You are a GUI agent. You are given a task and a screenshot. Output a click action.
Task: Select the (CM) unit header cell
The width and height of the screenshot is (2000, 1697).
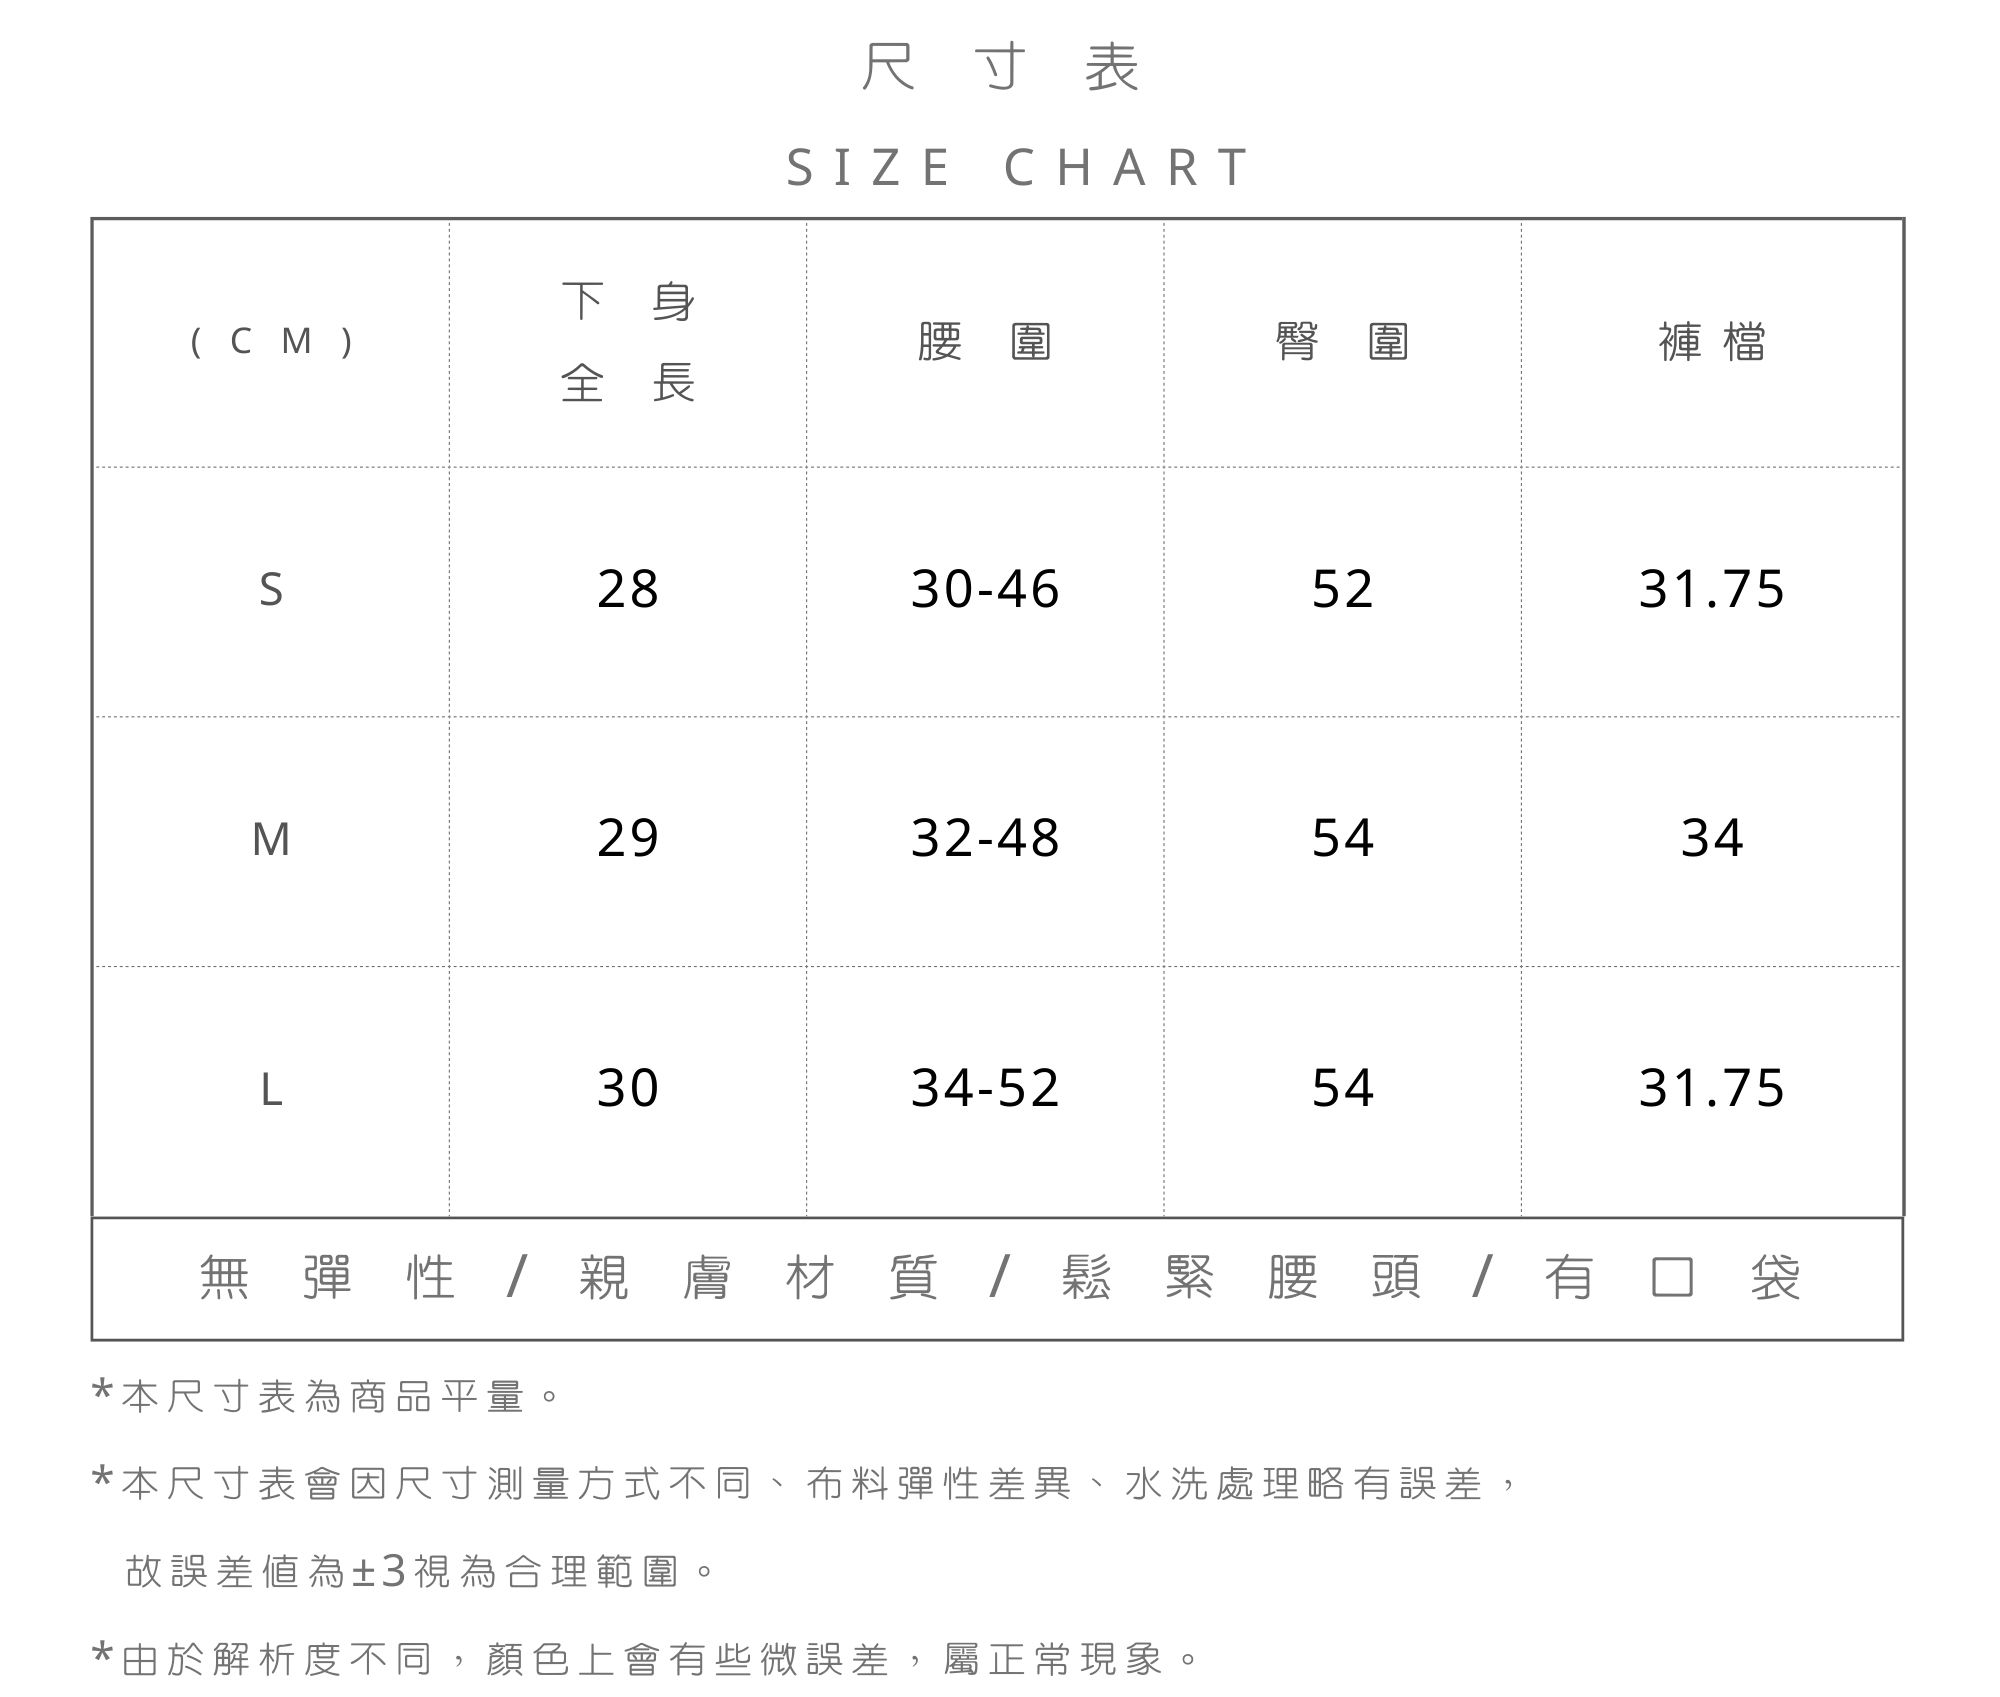pyautogui.click(x=271, y=342)
